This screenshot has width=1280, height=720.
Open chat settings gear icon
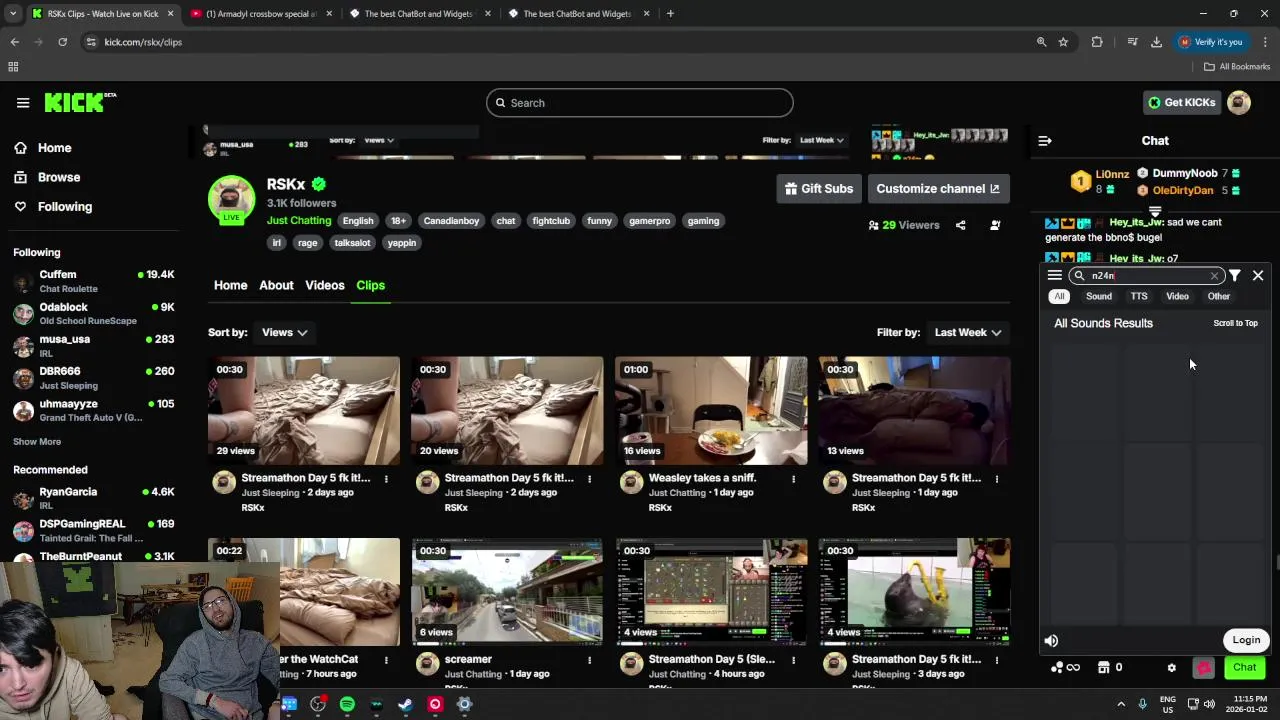pyautogui.click(x=1172, y=667)
